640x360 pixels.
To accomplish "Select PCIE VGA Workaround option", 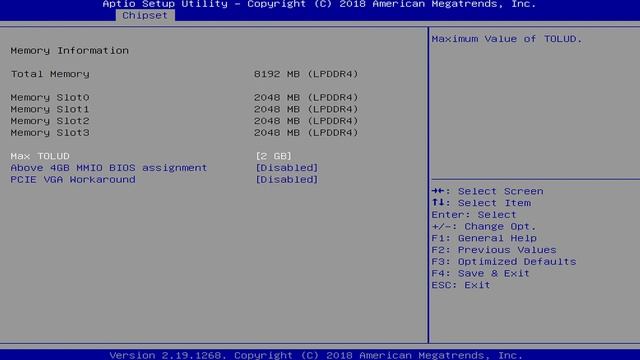I will click(x=73, y=180).
